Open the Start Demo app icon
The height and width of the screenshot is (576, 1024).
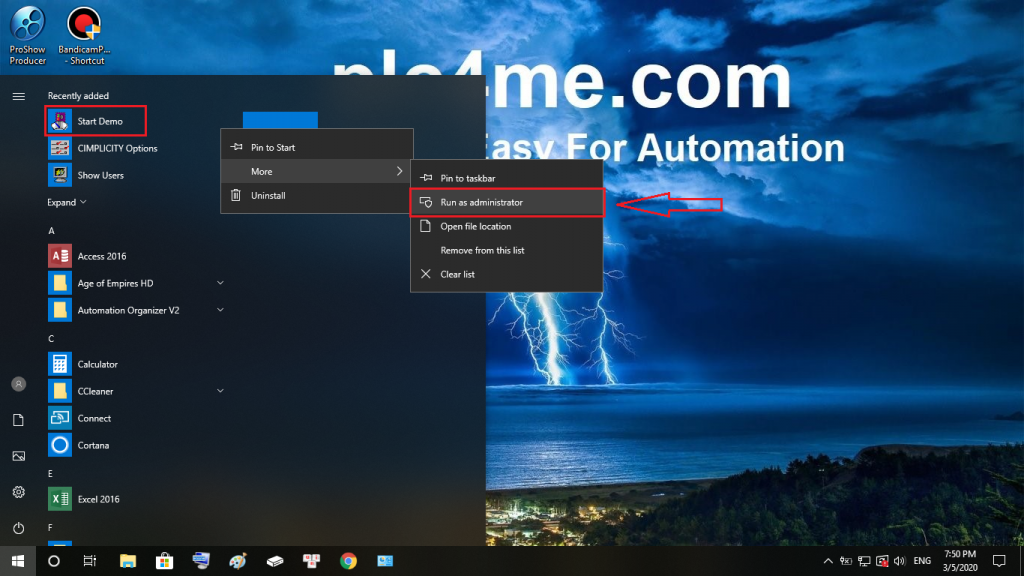[x=60, y=121]
